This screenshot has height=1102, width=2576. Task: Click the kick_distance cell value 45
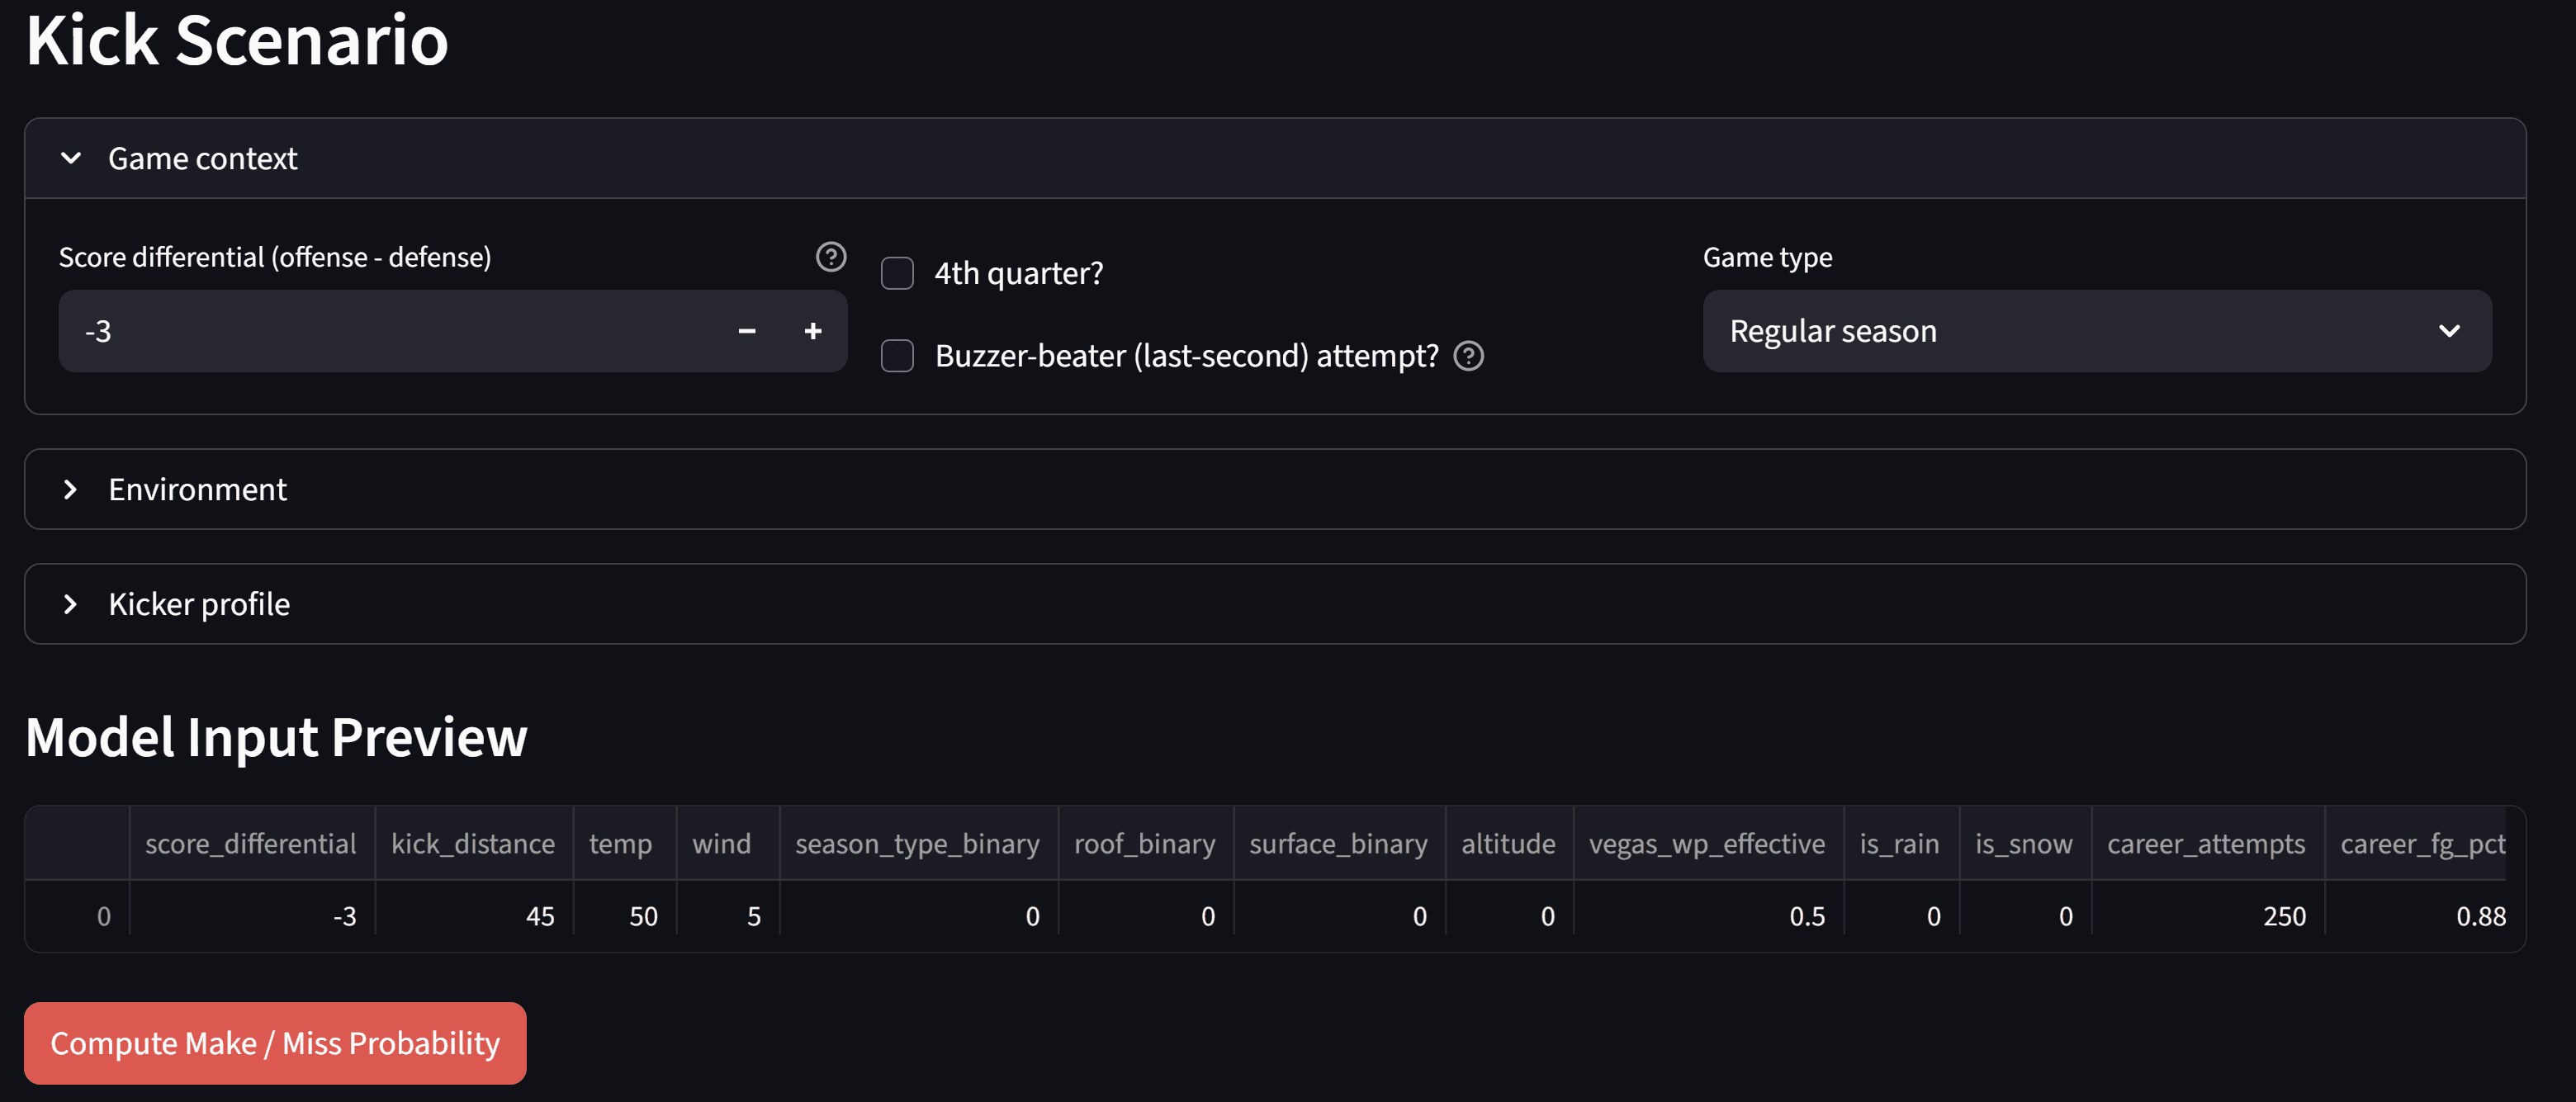click(x=474, y=916)
